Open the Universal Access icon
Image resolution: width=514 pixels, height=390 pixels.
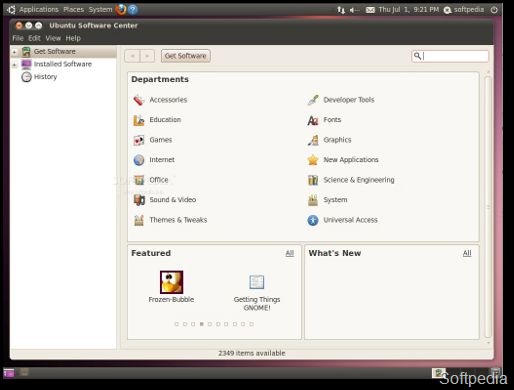click(x=313, y=220)
